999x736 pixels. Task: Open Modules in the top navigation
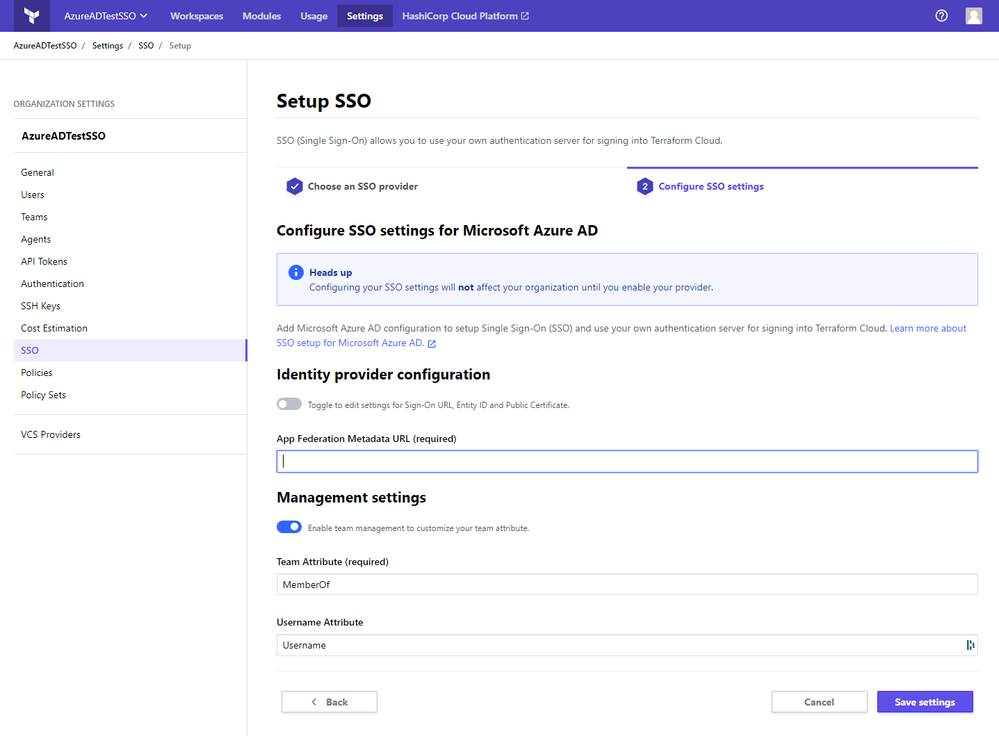(261, 16)
